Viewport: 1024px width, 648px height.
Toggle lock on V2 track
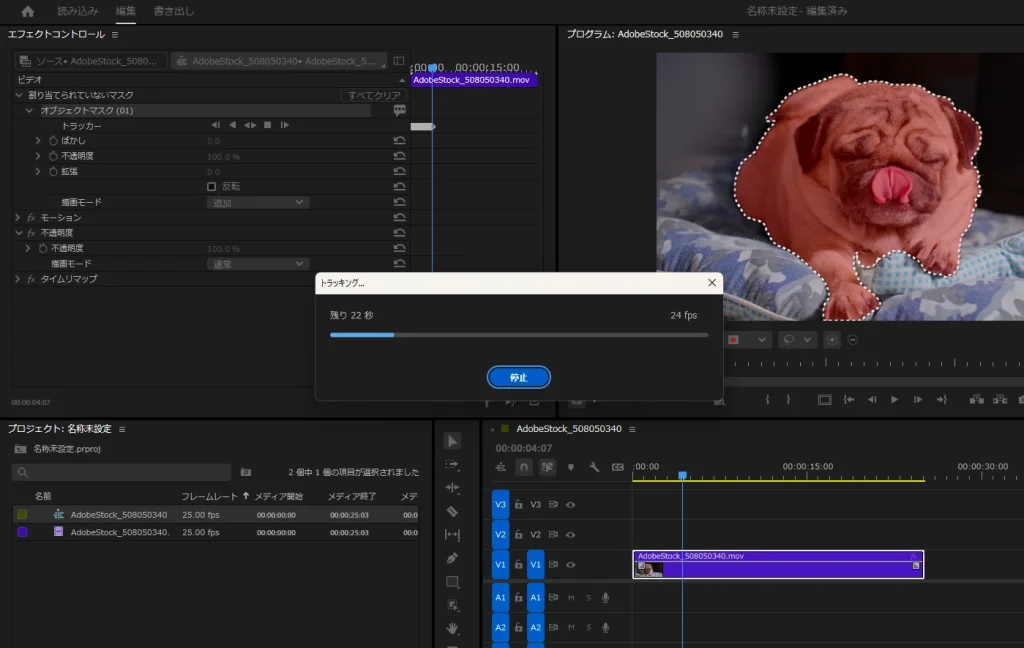[x=518, y=535]
